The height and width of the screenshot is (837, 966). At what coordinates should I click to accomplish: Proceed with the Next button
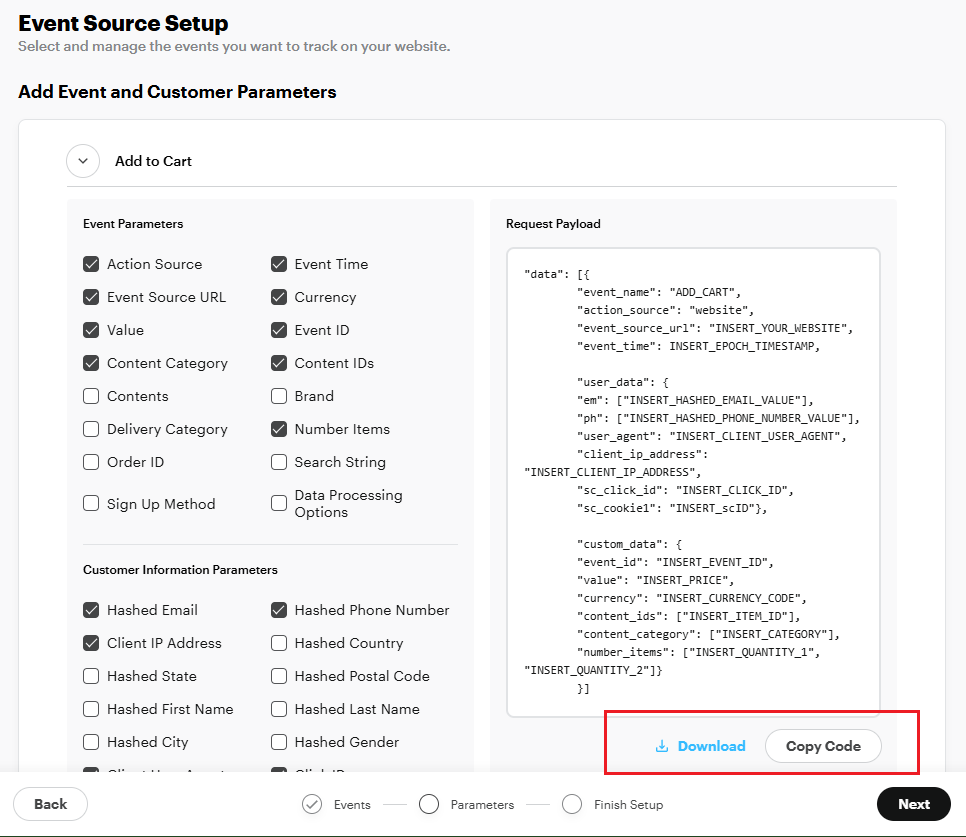(914, 804)
